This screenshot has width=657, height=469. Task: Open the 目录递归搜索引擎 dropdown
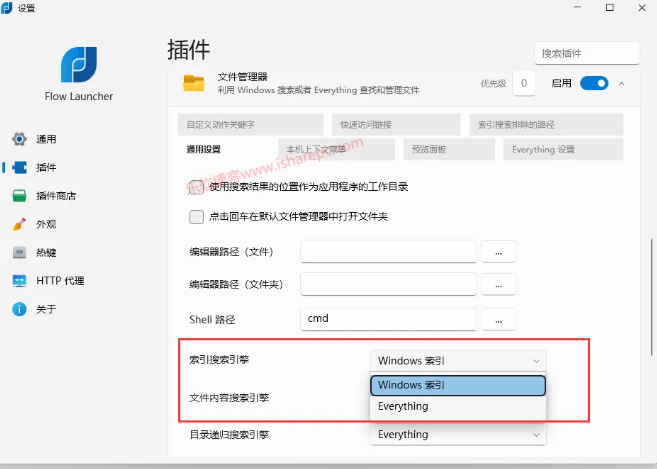(x=458, y=435)
